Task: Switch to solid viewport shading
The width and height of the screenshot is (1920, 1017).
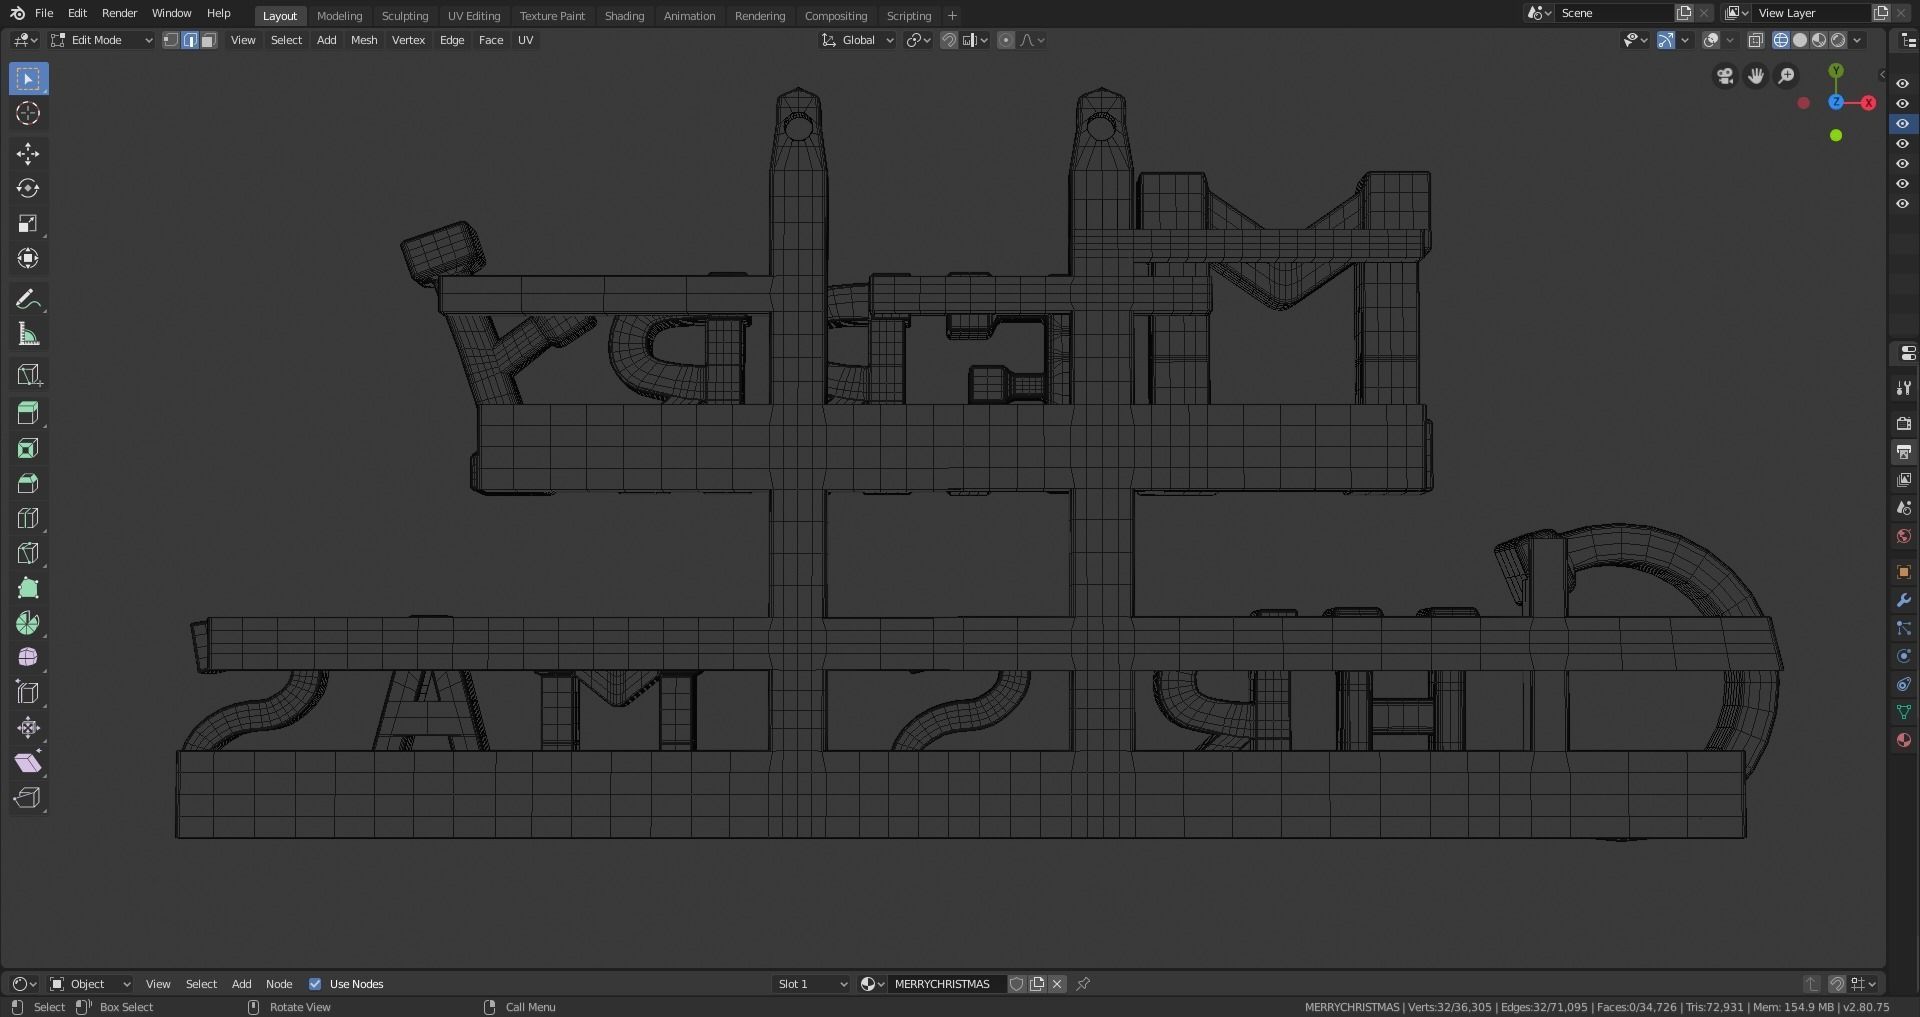Action: pyautogui.click(x=1800, y=40)
